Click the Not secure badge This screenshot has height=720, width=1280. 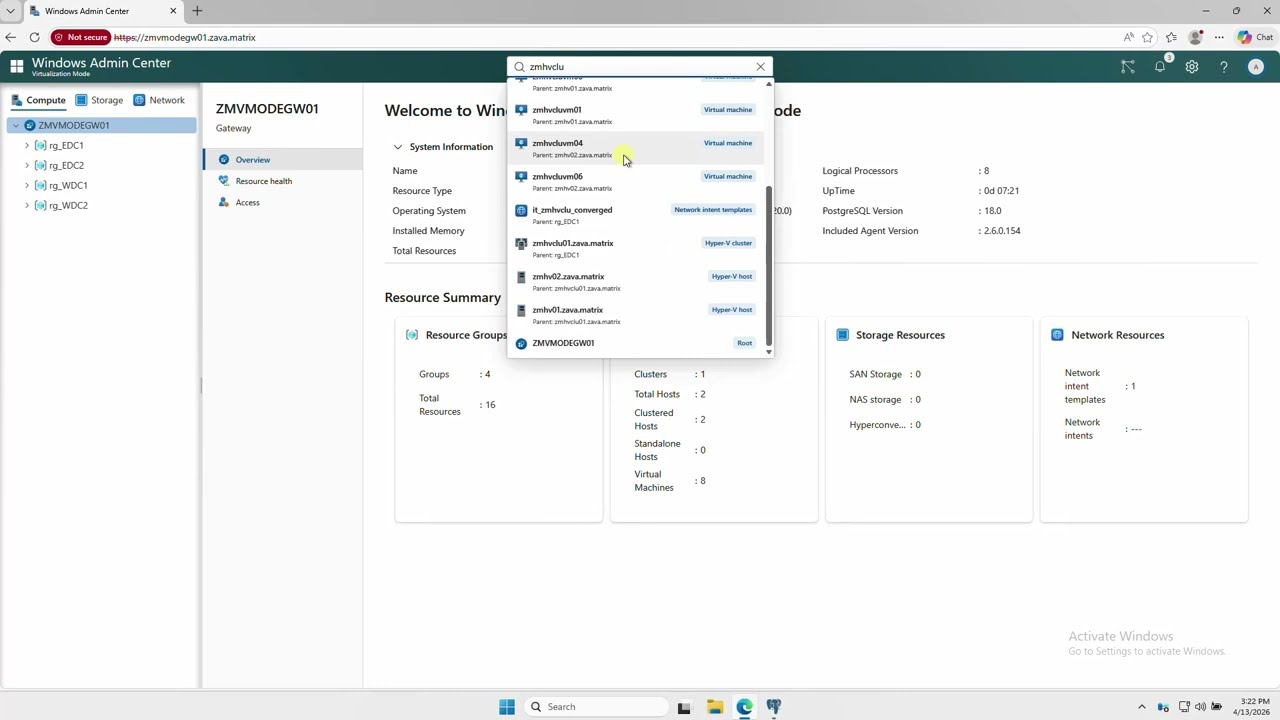click(80, 37)
